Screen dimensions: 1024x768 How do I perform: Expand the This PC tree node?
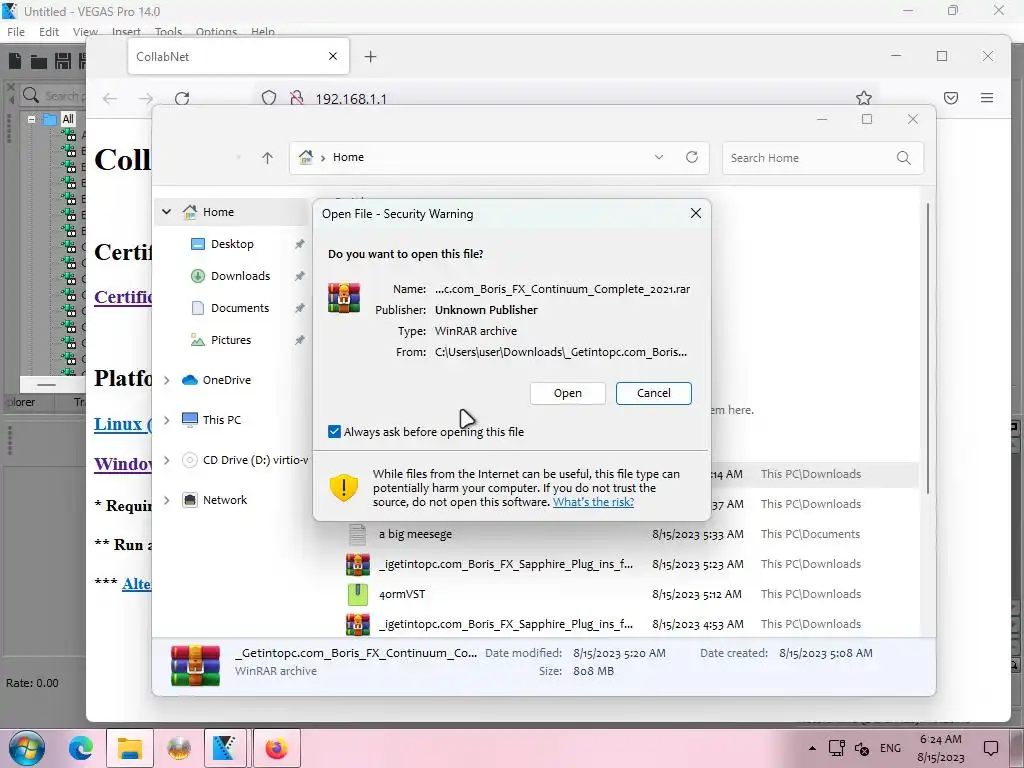(167, 420)
